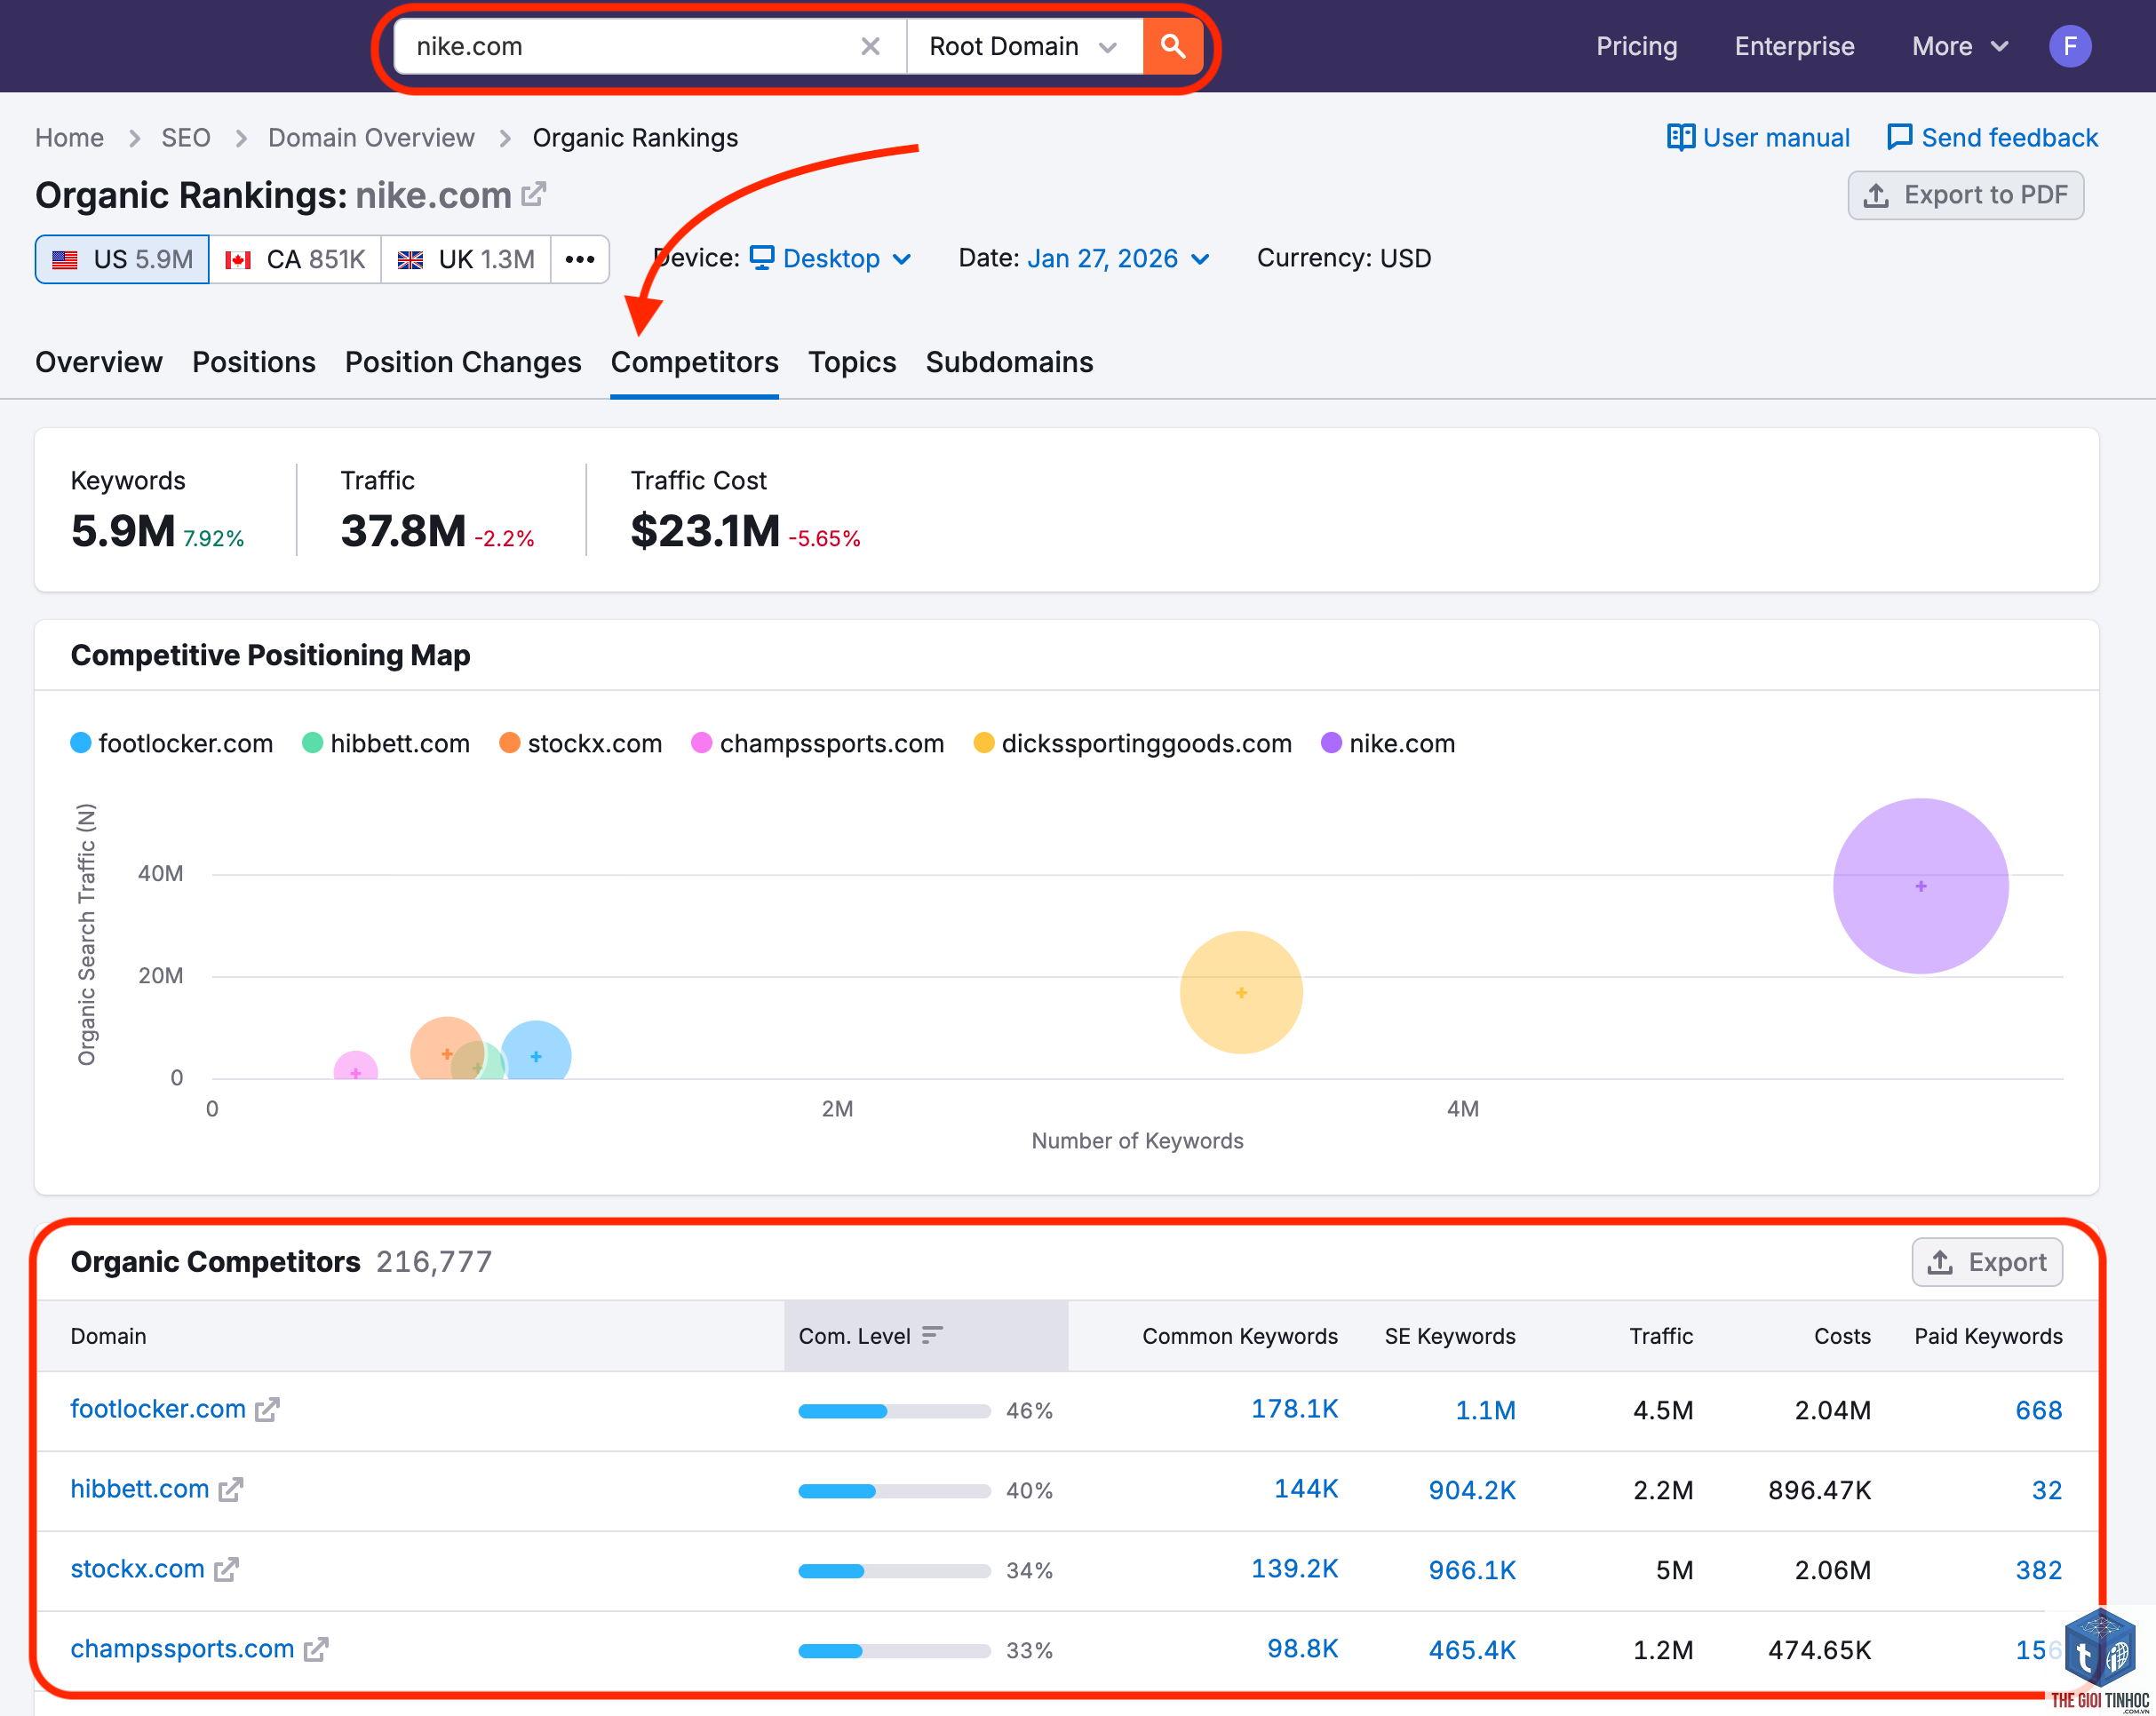Click Export to PDF button
This screenshot has width=2156, height=1716.
tap(1965, 194)
